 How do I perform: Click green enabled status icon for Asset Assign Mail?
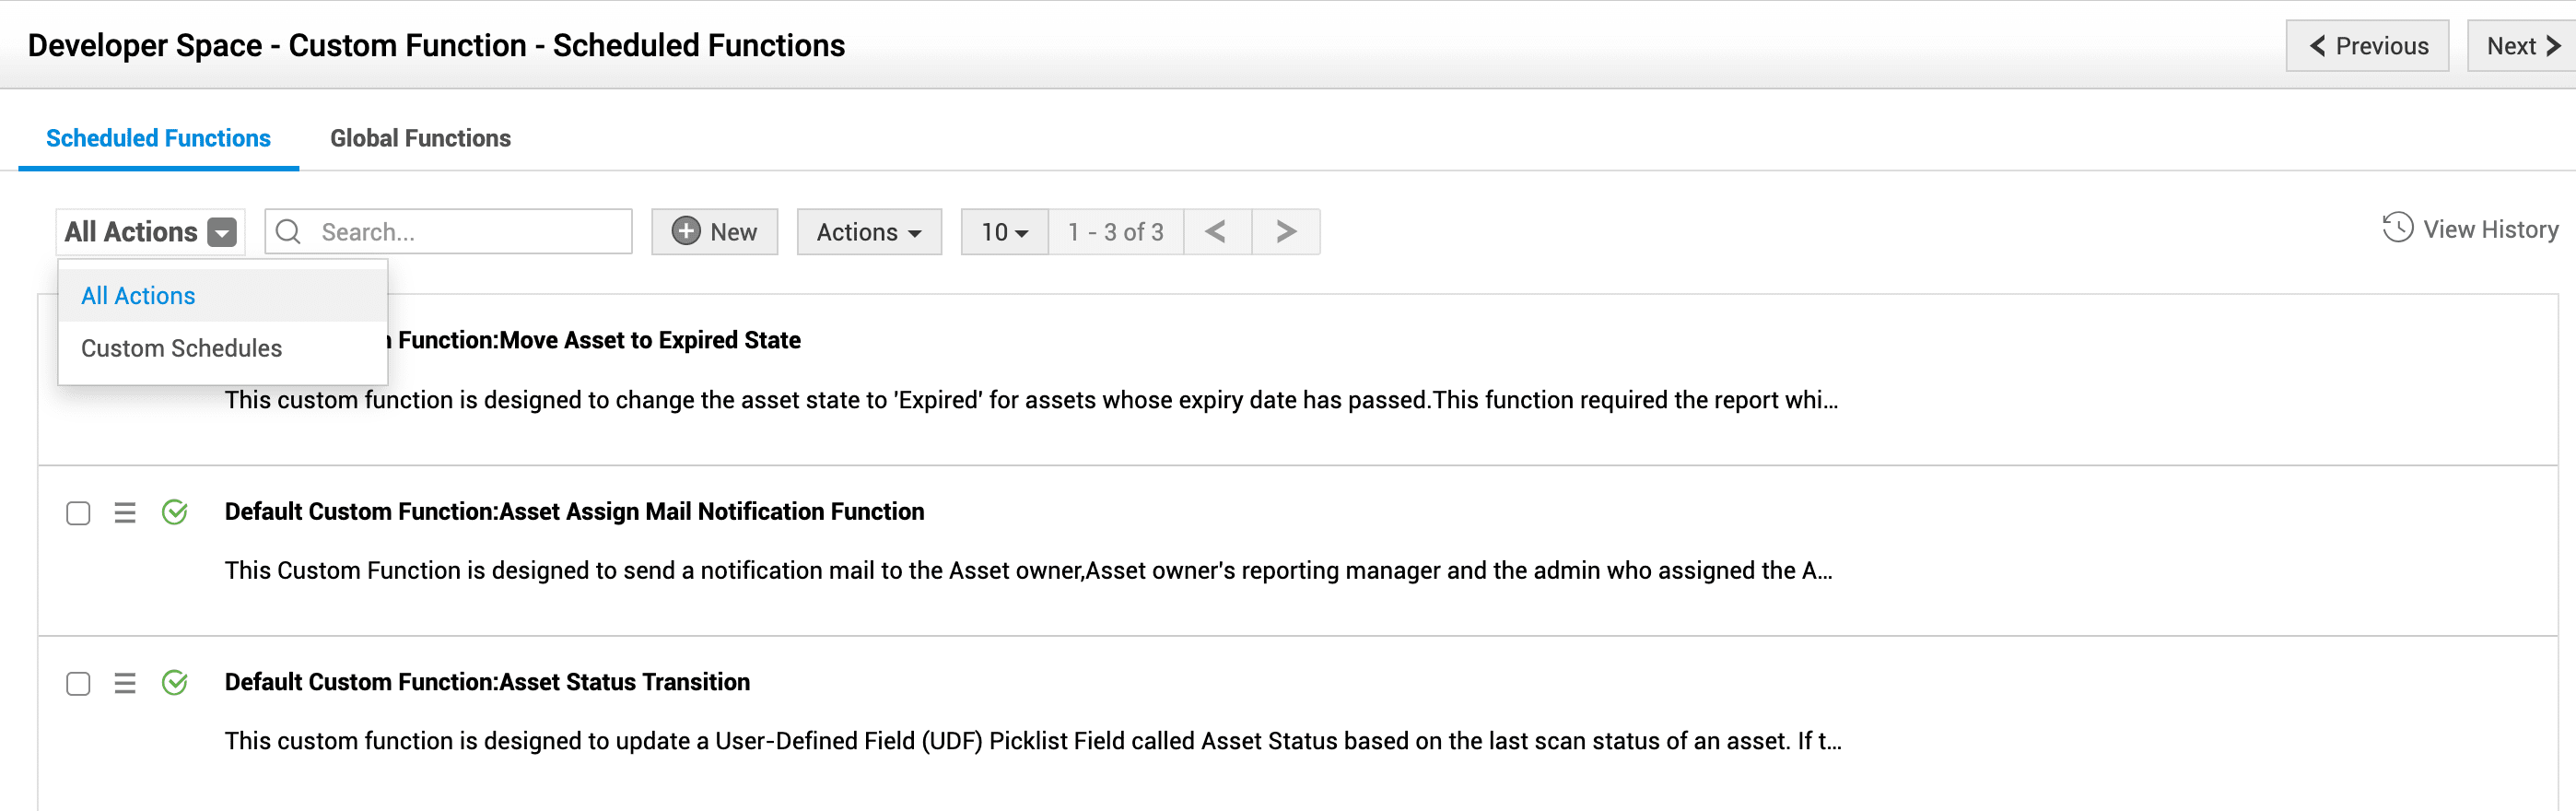pyautogui.click(x=175, y=513)
